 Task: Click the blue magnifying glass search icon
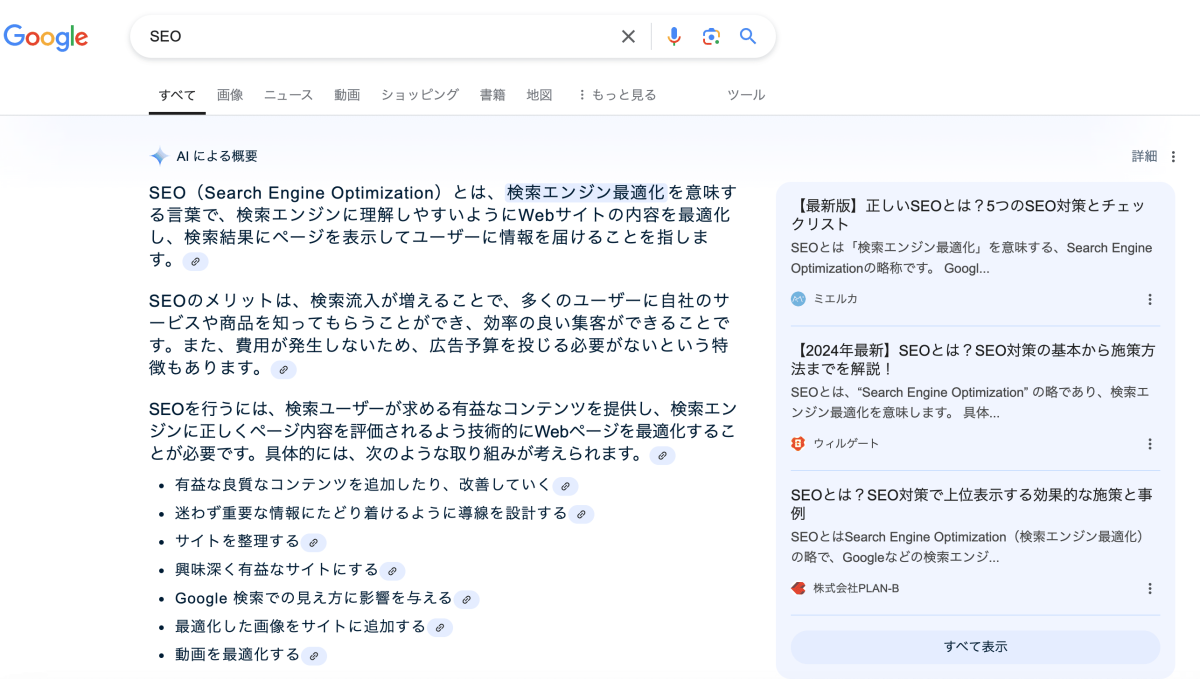[748, 37]
